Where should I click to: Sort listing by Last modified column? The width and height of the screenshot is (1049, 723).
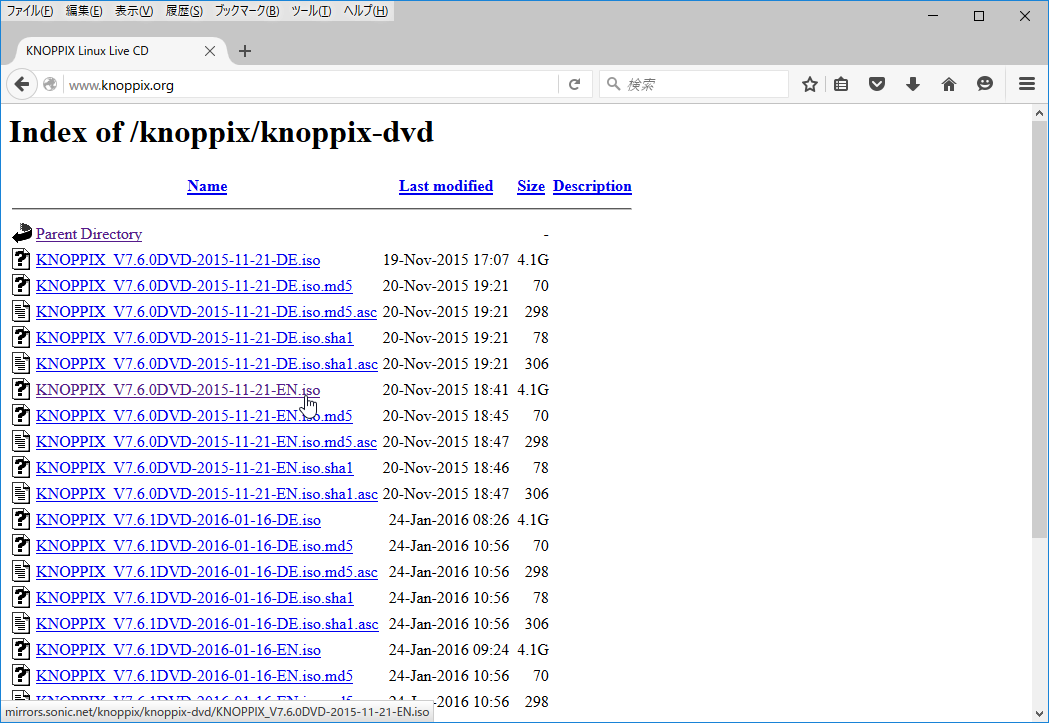446,186
